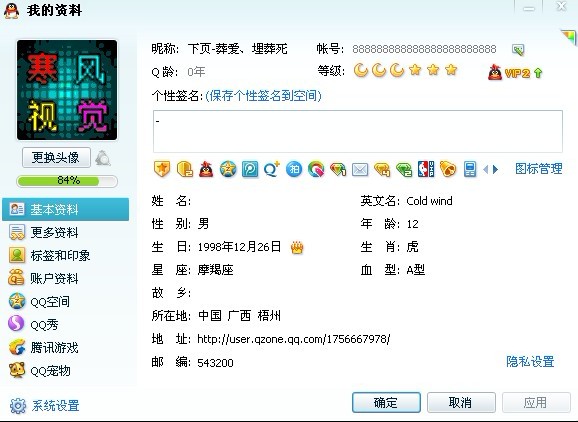Click the QZone star badge icon
The width and height of the screenshot is (578, 422).
coord(228,169)
